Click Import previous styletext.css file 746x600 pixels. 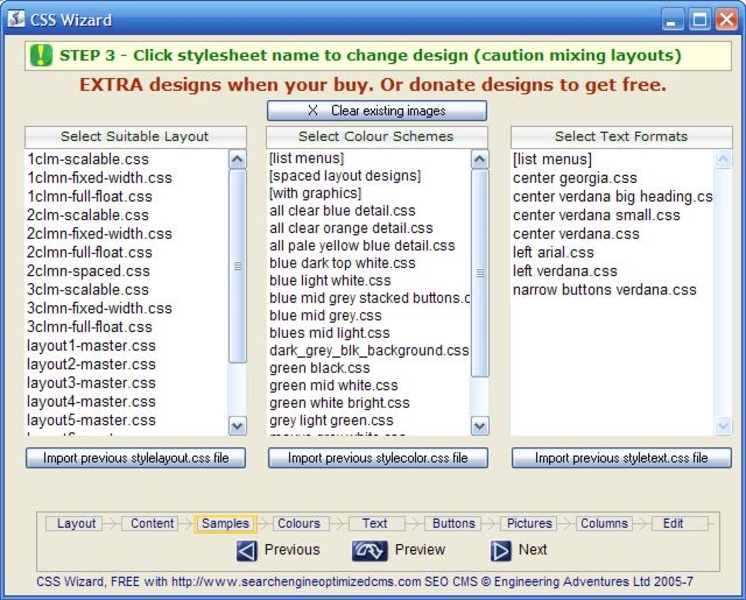pyautogui.click(x=621, y=458)
